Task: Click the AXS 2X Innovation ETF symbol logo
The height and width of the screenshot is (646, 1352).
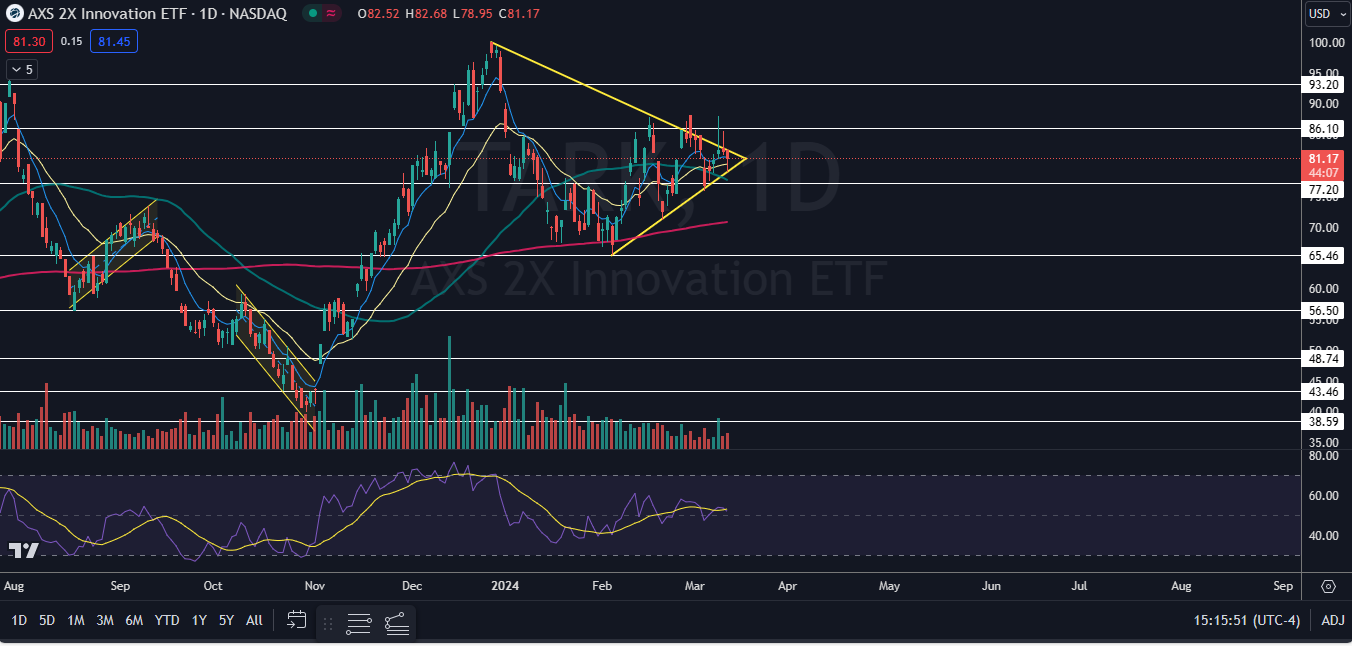Action: 15,14
